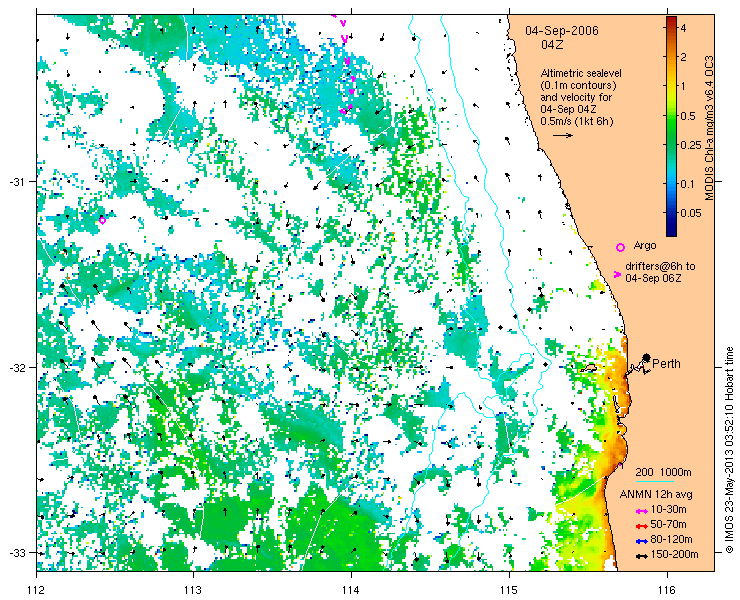Click the longitude axis label '116'

(667, 590)
